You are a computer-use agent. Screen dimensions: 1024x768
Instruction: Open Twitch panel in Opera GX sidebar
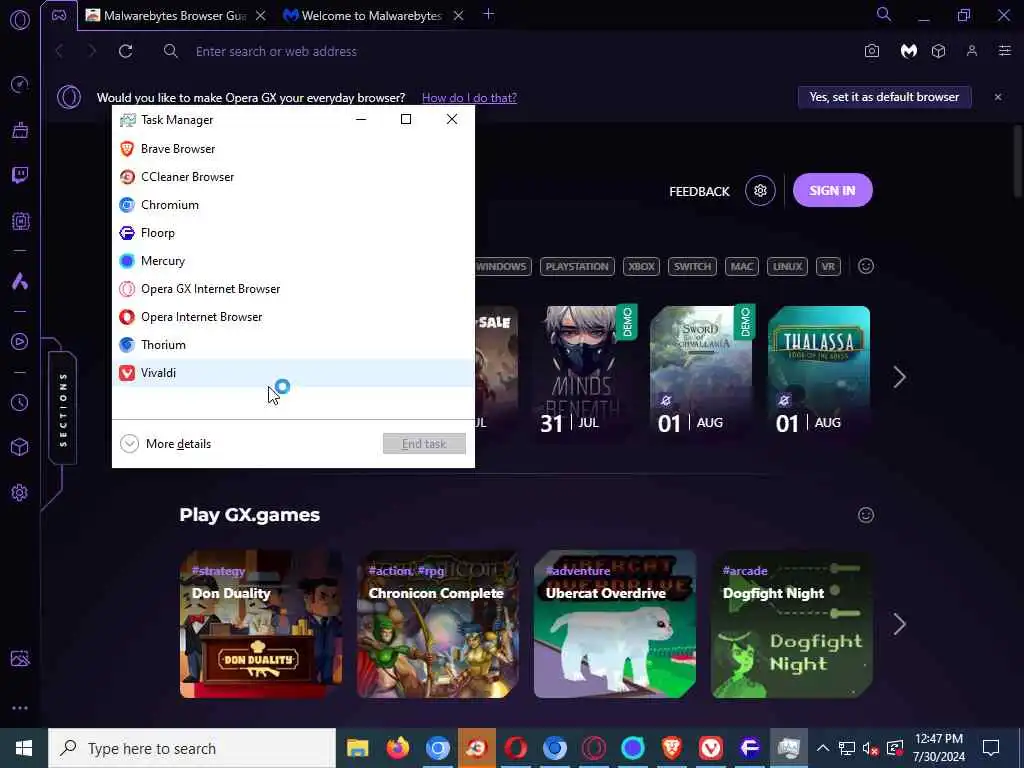(20, 175)
